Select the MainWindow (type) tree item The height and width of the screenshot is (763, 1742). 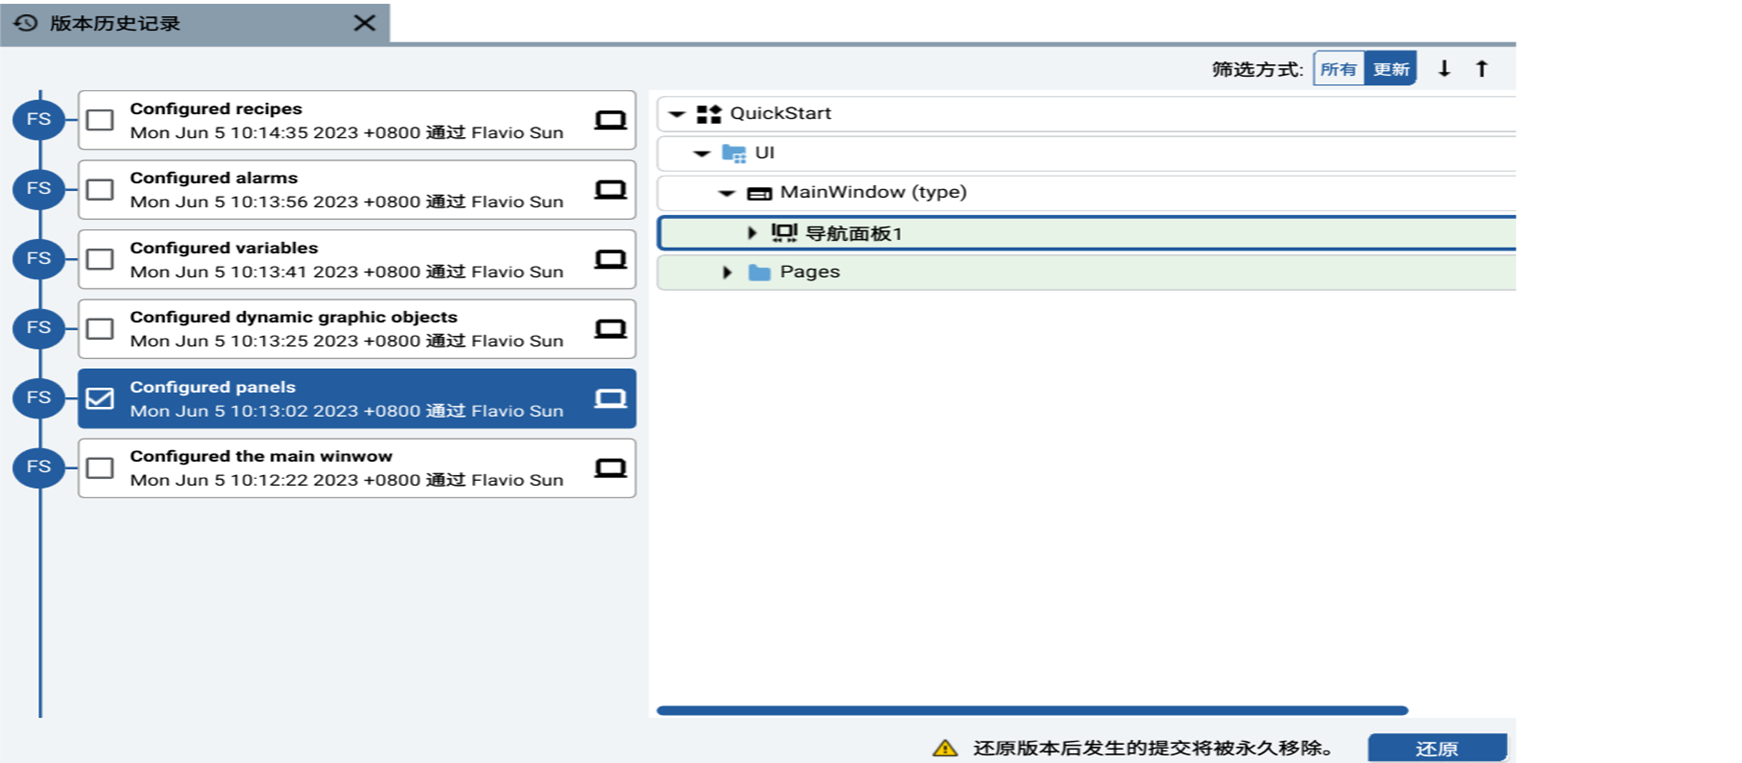[x=872, y=192]
